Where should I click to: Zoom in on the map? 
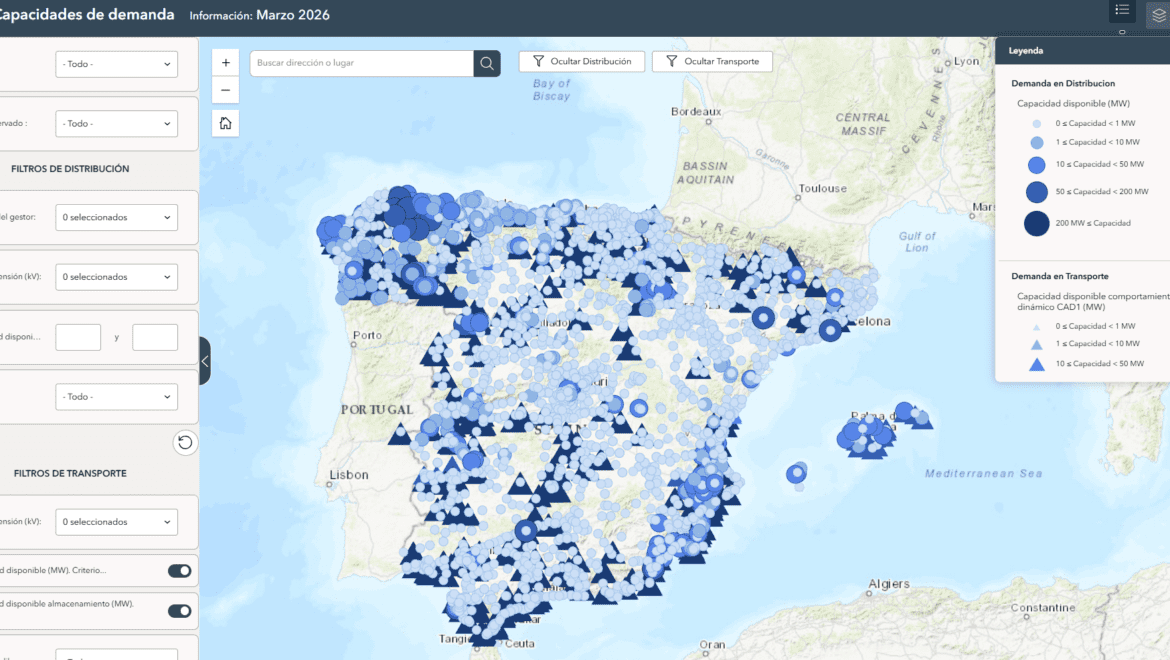[x=225, y=62]
